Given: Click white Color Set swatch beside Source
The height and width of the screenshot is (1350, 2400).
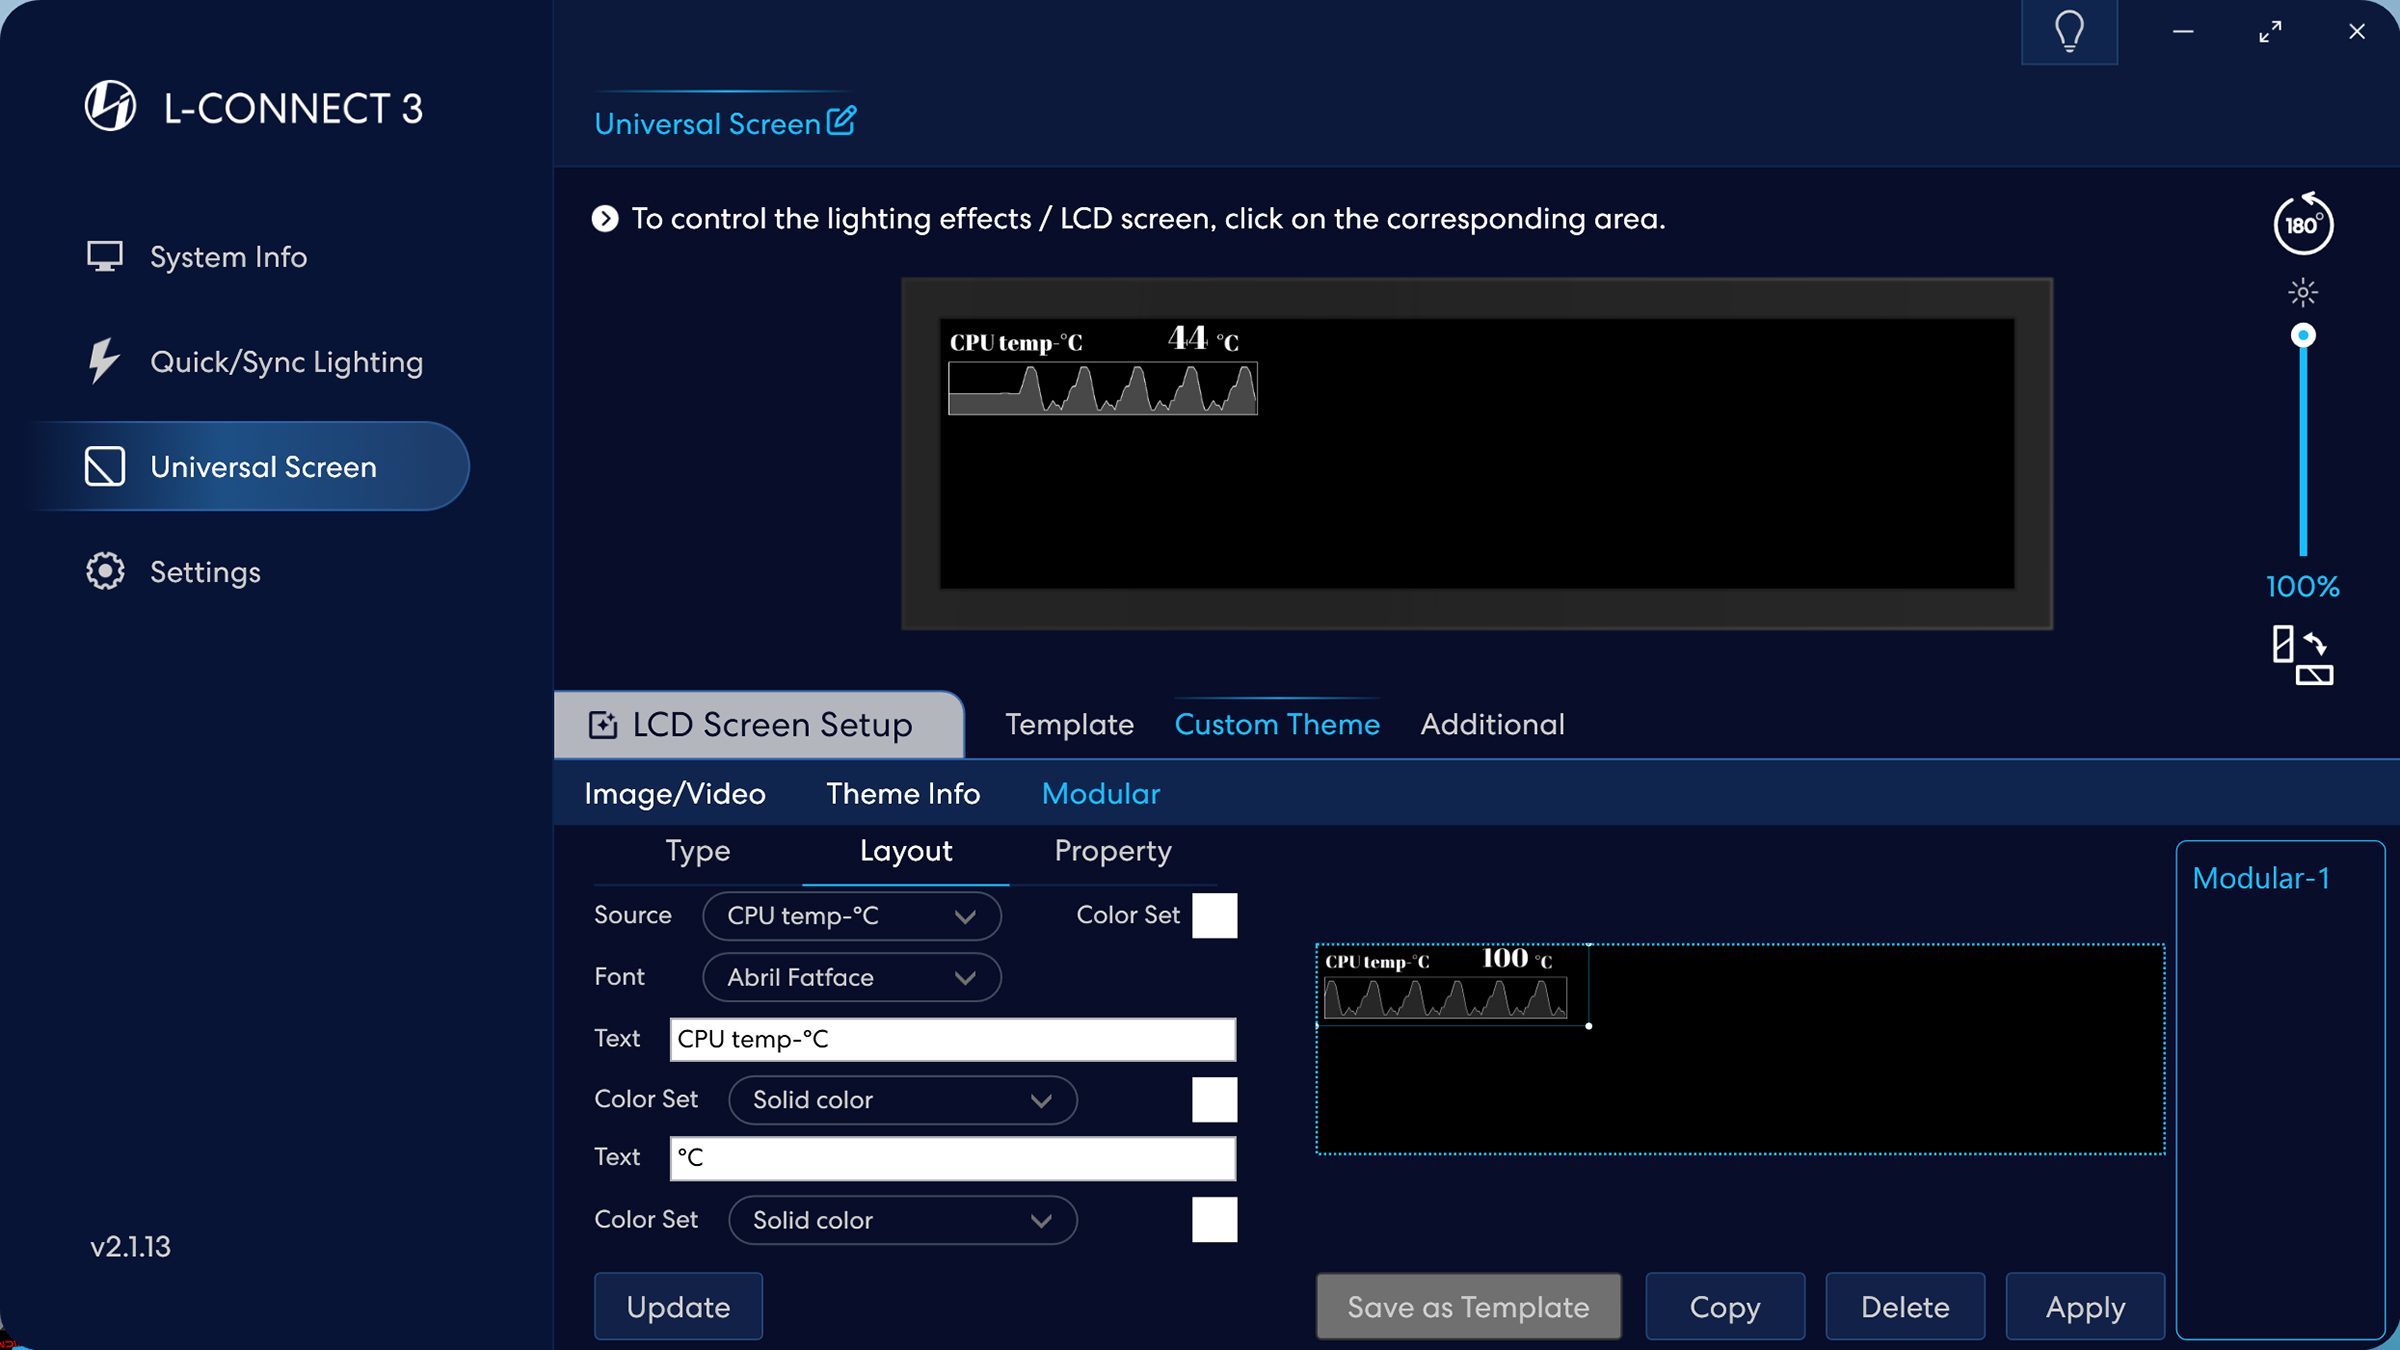Looking at the screenshot, I should pyautogui.click(x=1214, y=916).
